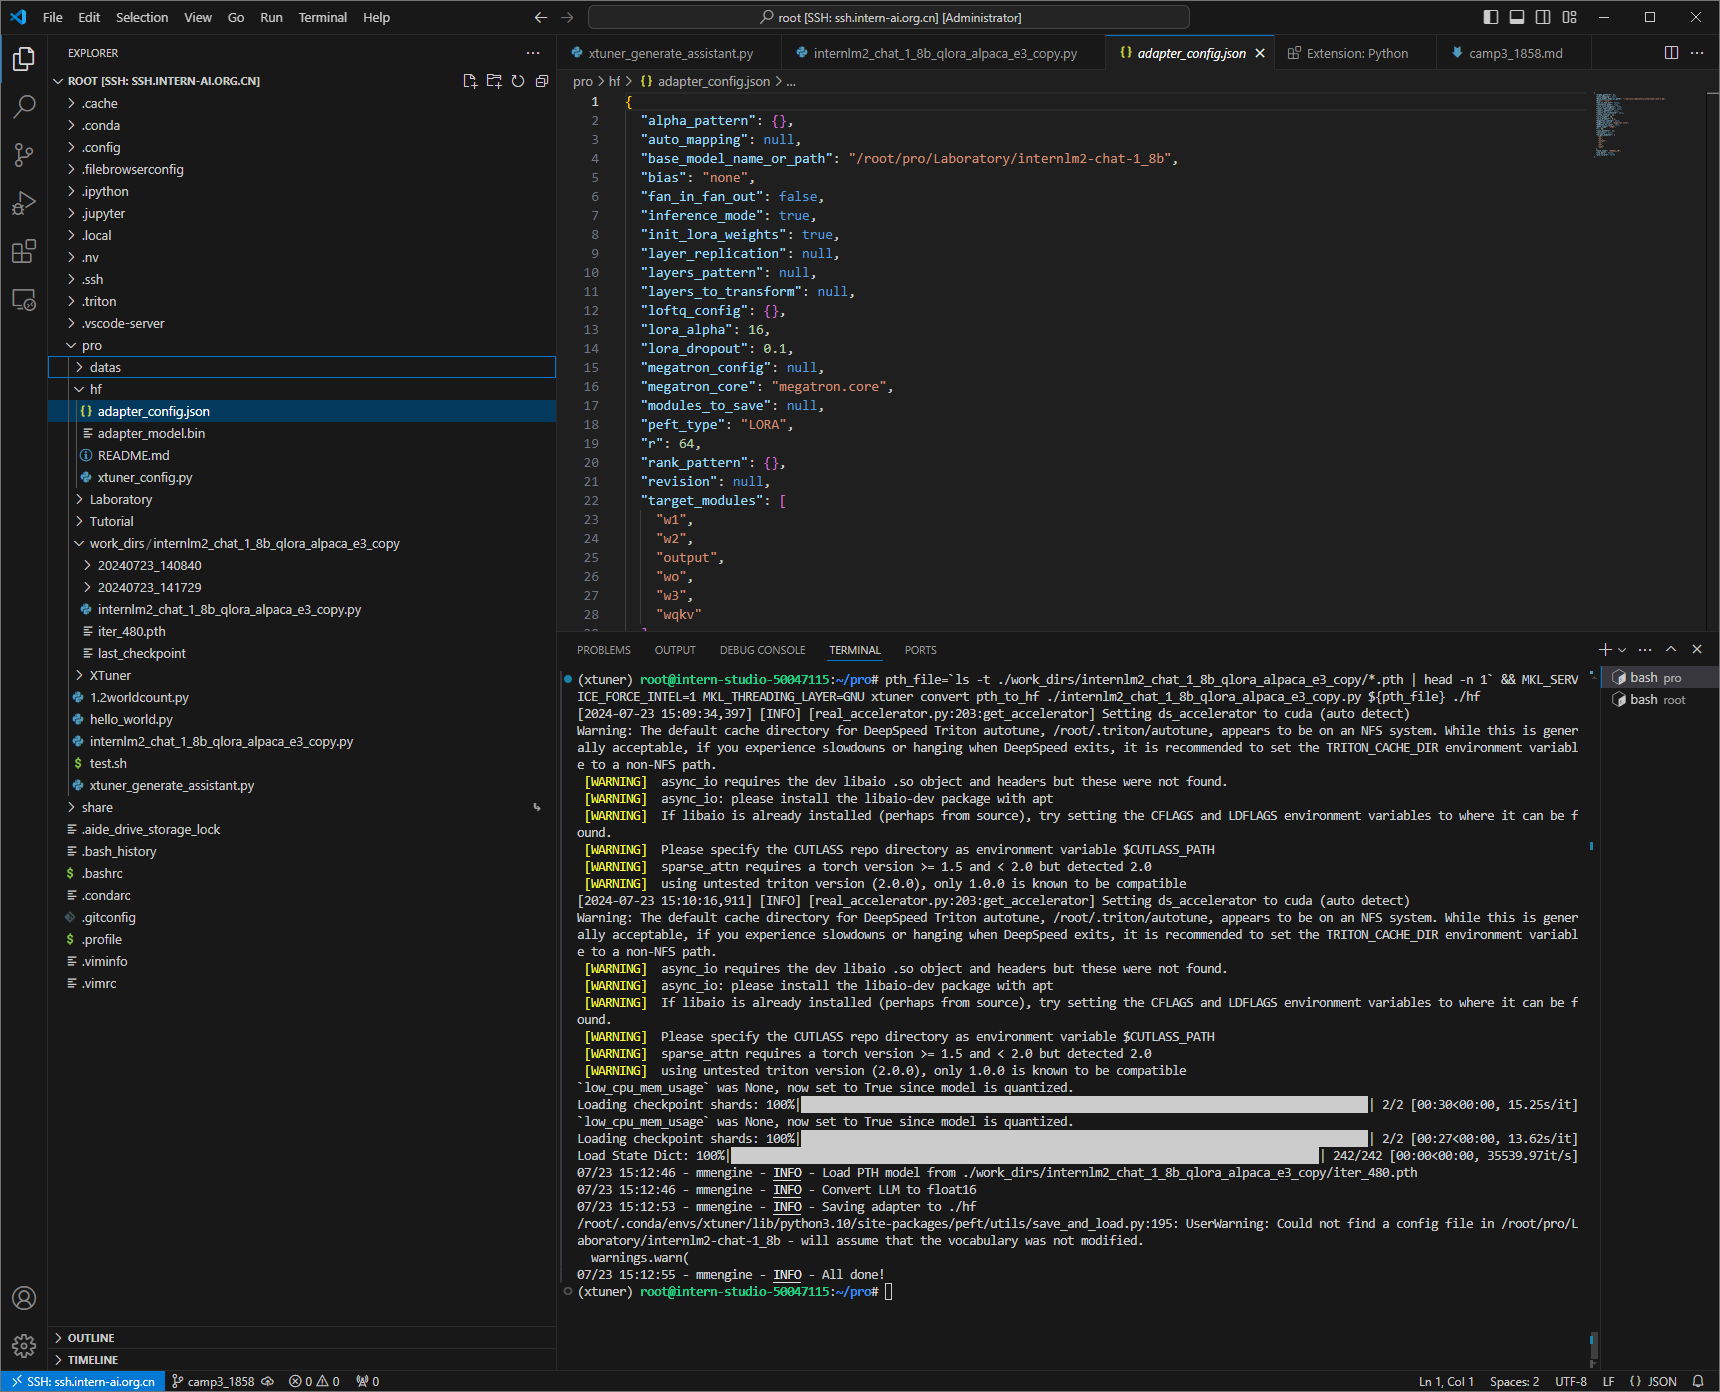Click the command center search box

click(889, 17)
